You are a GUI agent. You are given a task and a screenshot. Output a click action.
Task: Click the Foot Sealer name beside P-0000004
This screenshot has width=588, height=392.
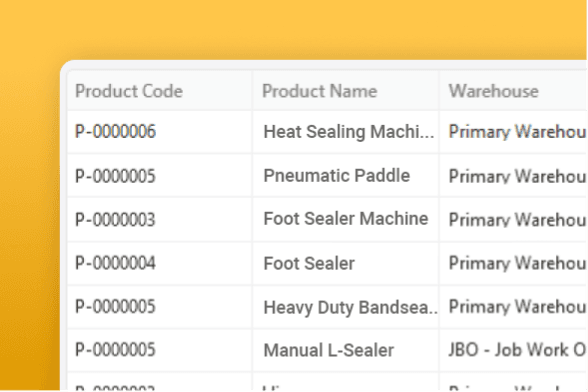(x=309, y=263)
